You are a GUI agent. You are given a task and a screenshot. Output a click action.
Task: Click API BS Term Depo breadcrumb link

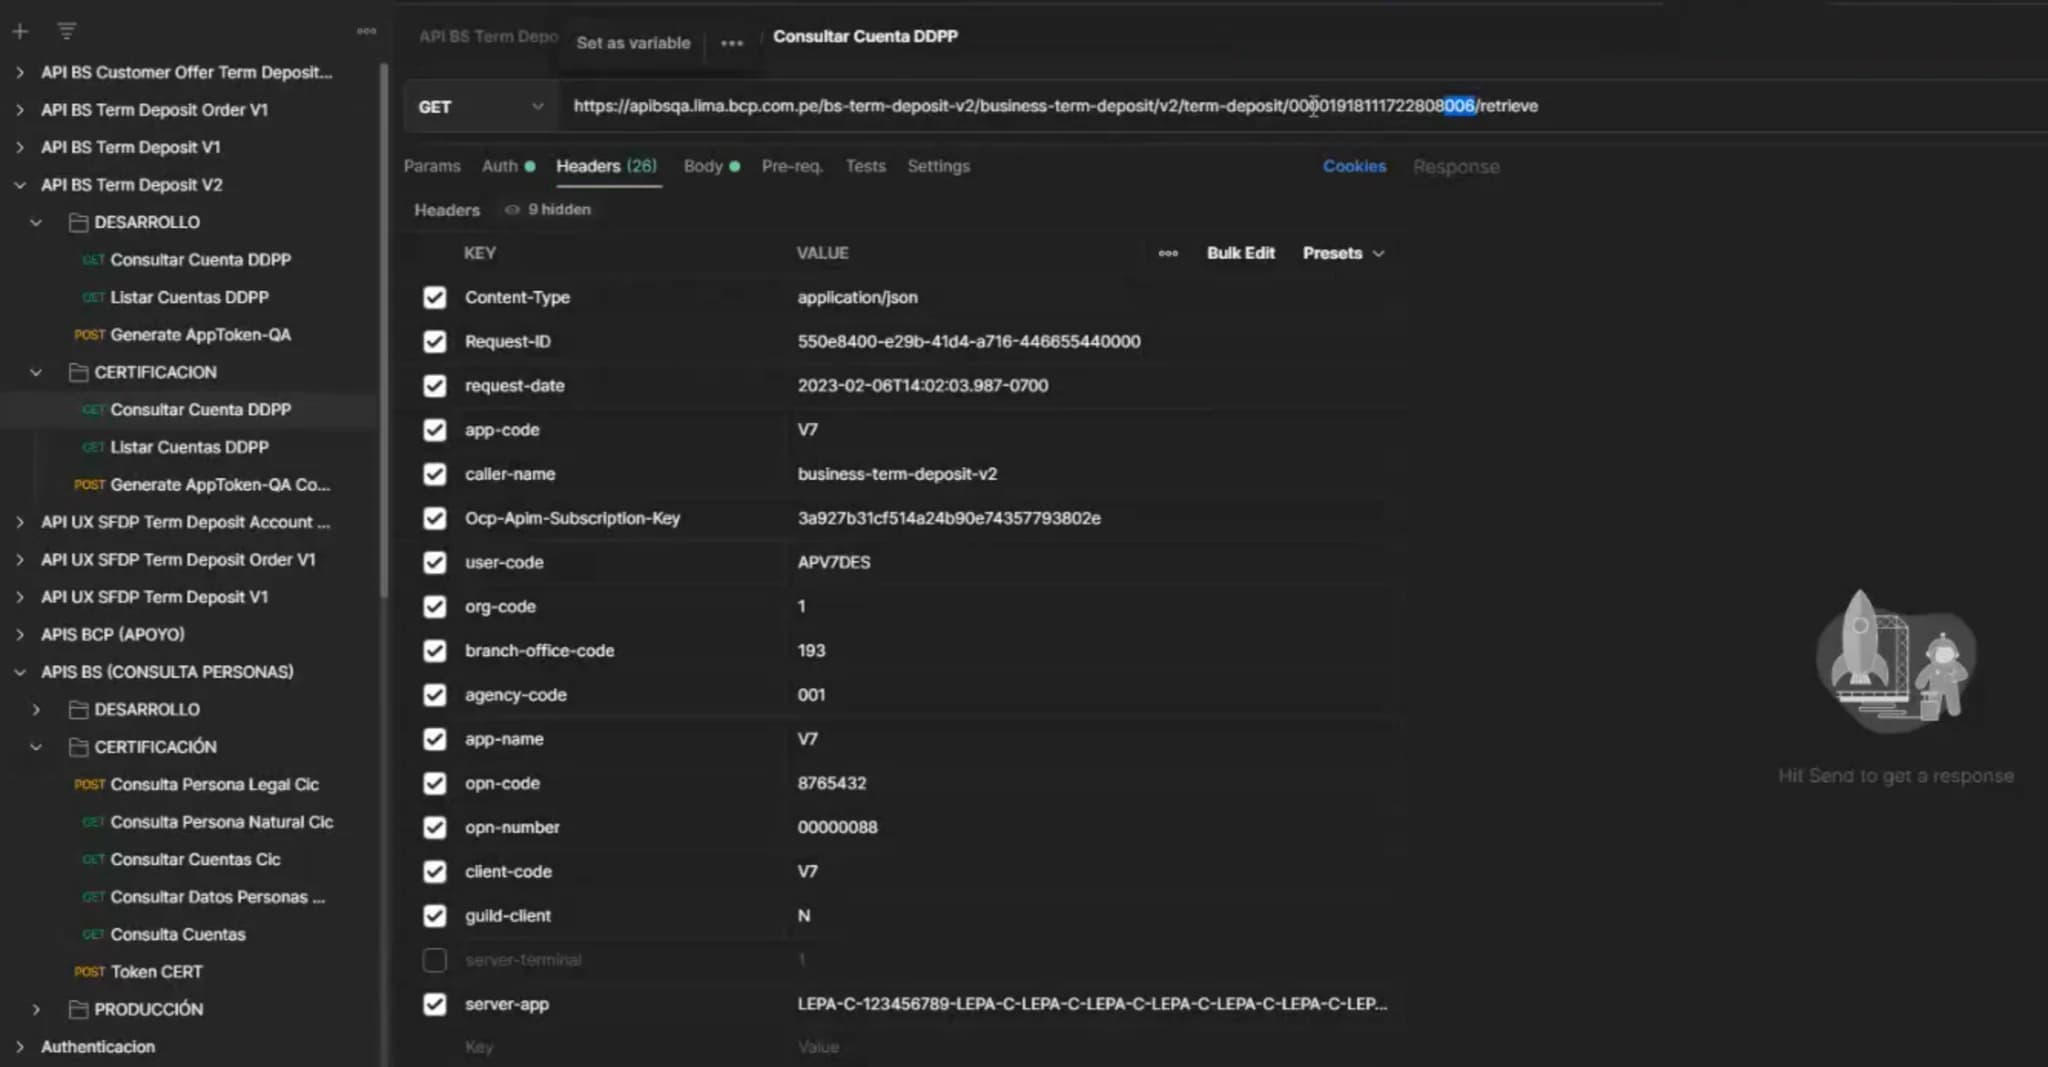coord(488,36)
